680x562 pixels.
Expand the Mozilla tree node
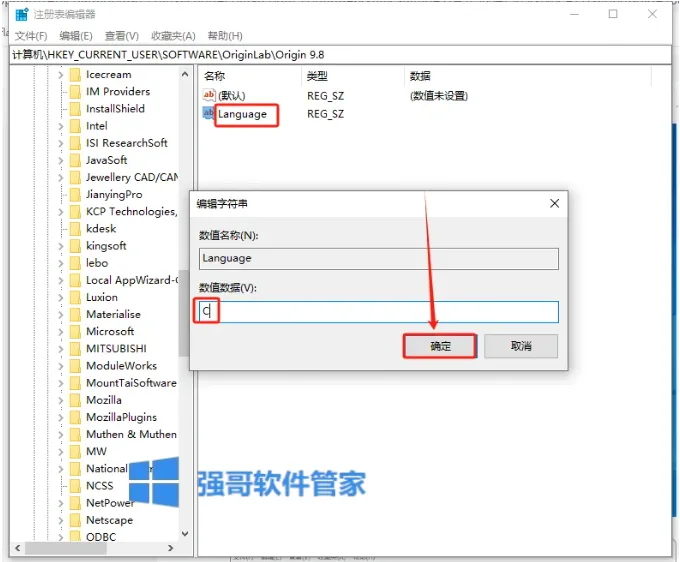pos(61,401)
